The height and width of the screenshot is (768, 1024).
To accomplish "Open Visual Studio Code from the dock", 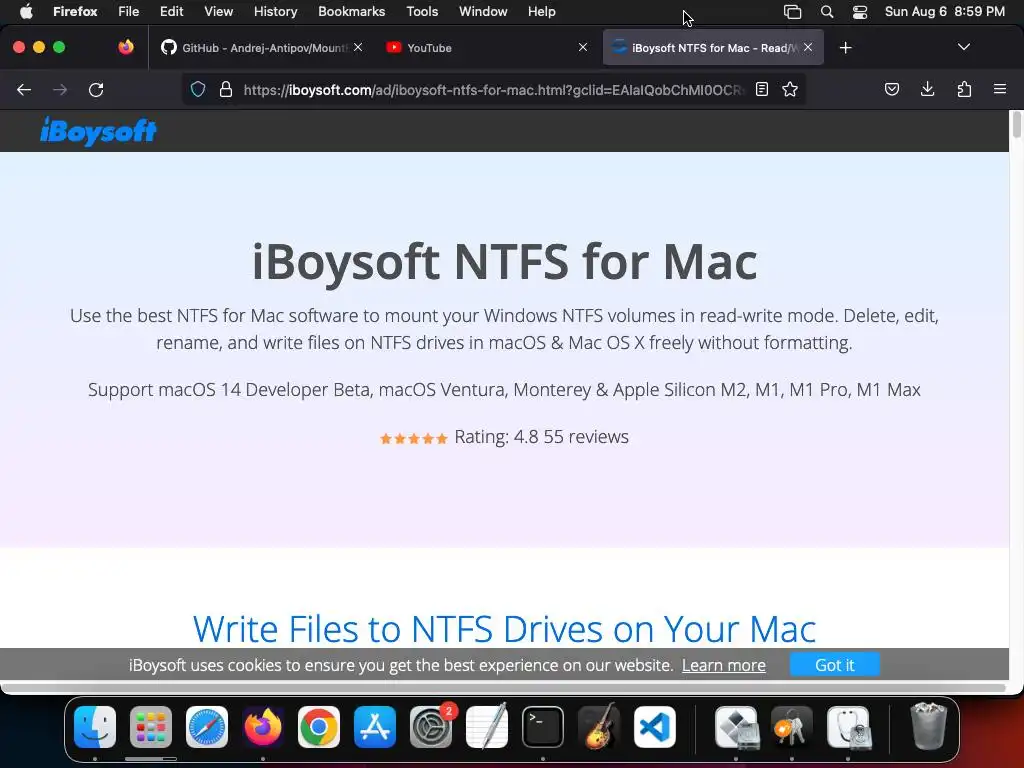I will point(655,726).
